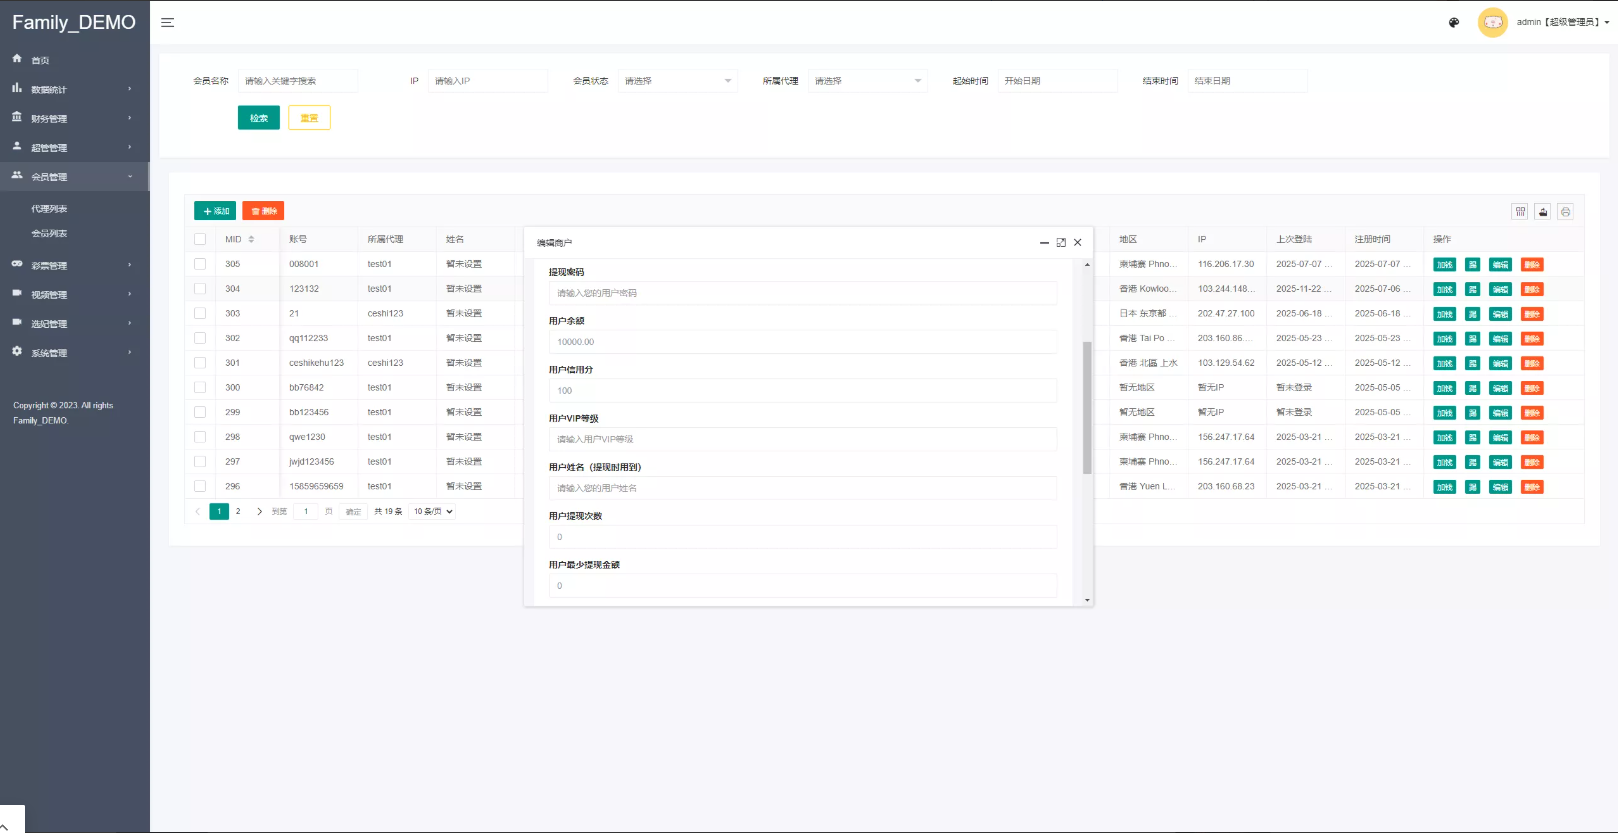Click the small green icon button in row 116.206.17.30
Viewport: 1618px width, 833px height.
click(1472, 265)
